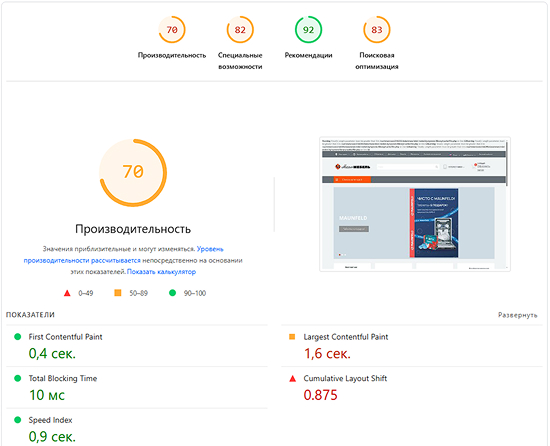Screen dimensions: 550x446
Task: Select the Total Blocking Time metric label
Action: [x=63, y=378]
